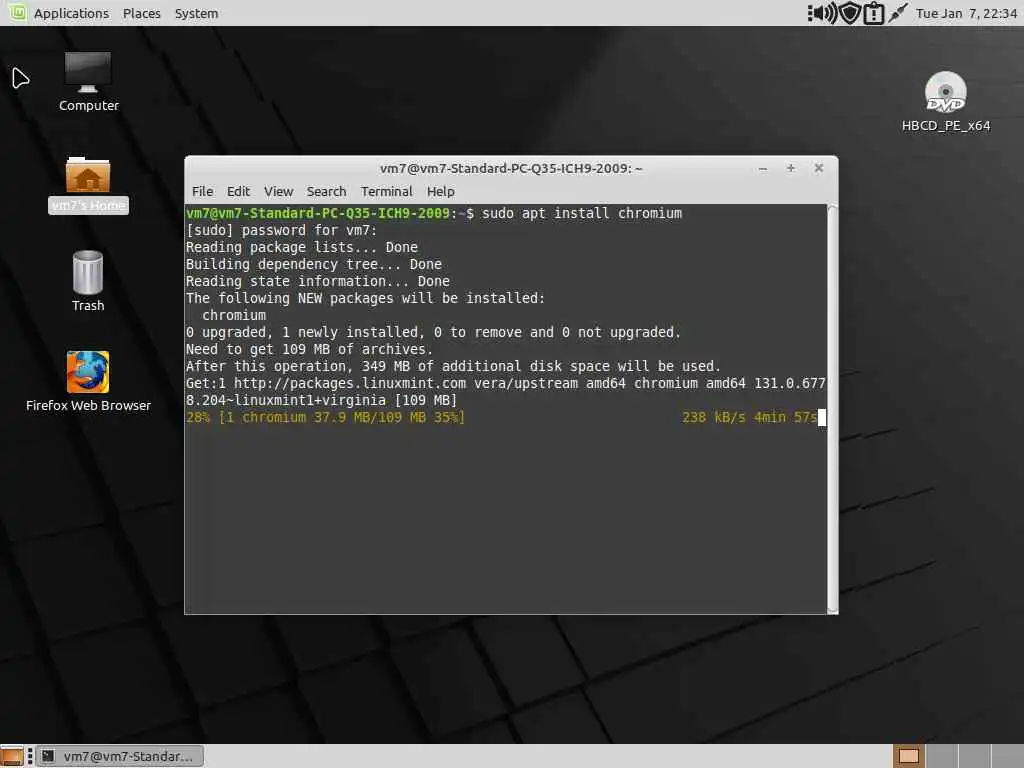Switch to the first (active) workspace
The image size is (1024, 768).
pos(908,756)
